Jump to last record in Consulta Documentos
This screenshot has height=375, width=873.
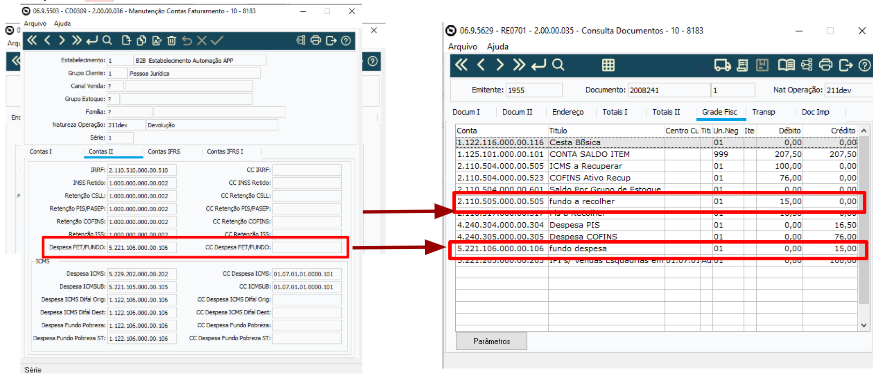click(x=519, y=65)
